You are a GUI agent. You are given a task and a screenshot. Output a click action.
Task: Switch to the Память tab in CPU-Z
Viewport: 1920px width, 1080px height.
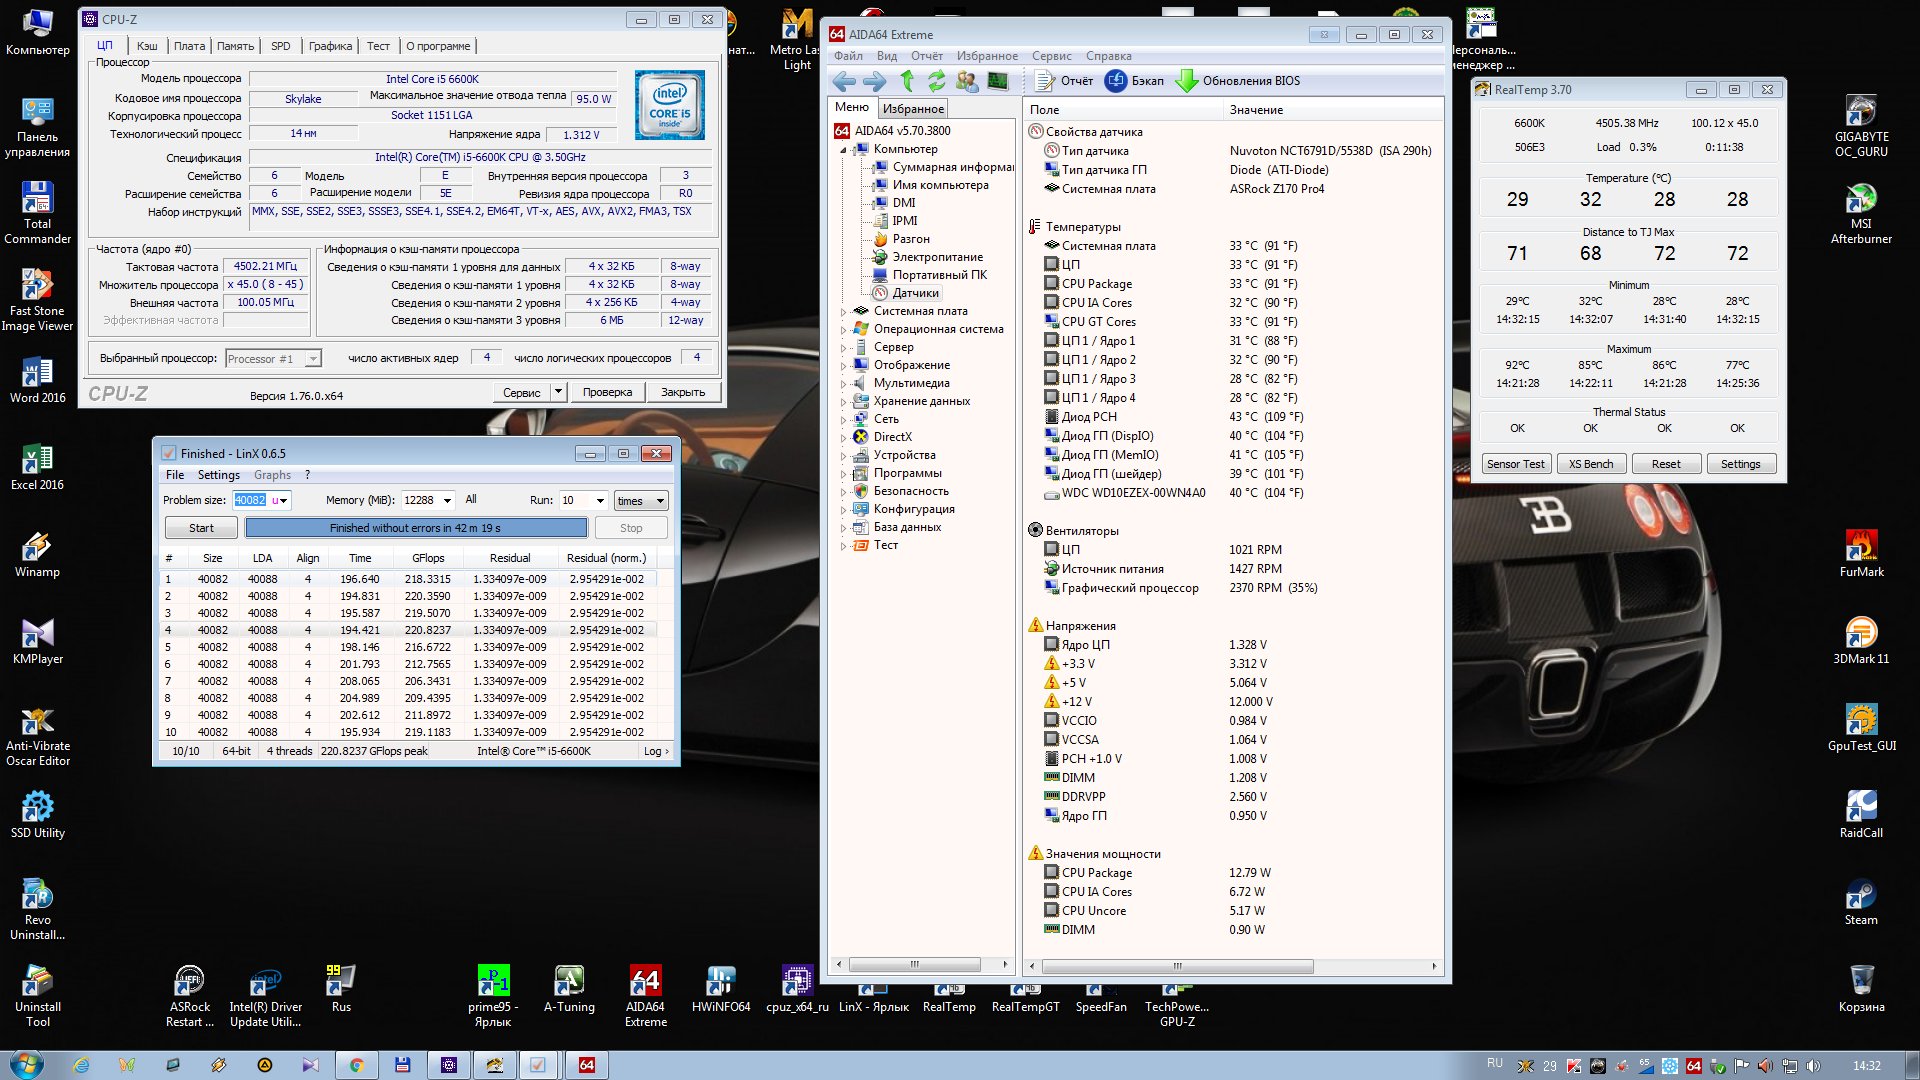(235, 46)
